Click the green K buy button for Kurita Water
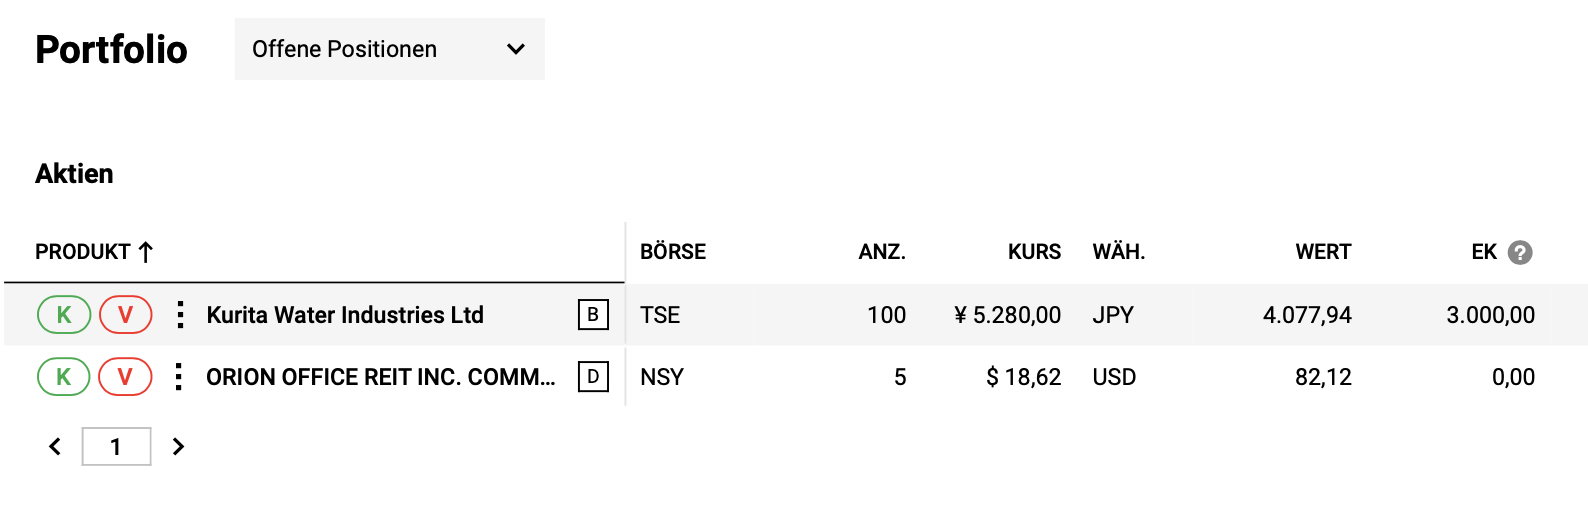 point(64,315)
